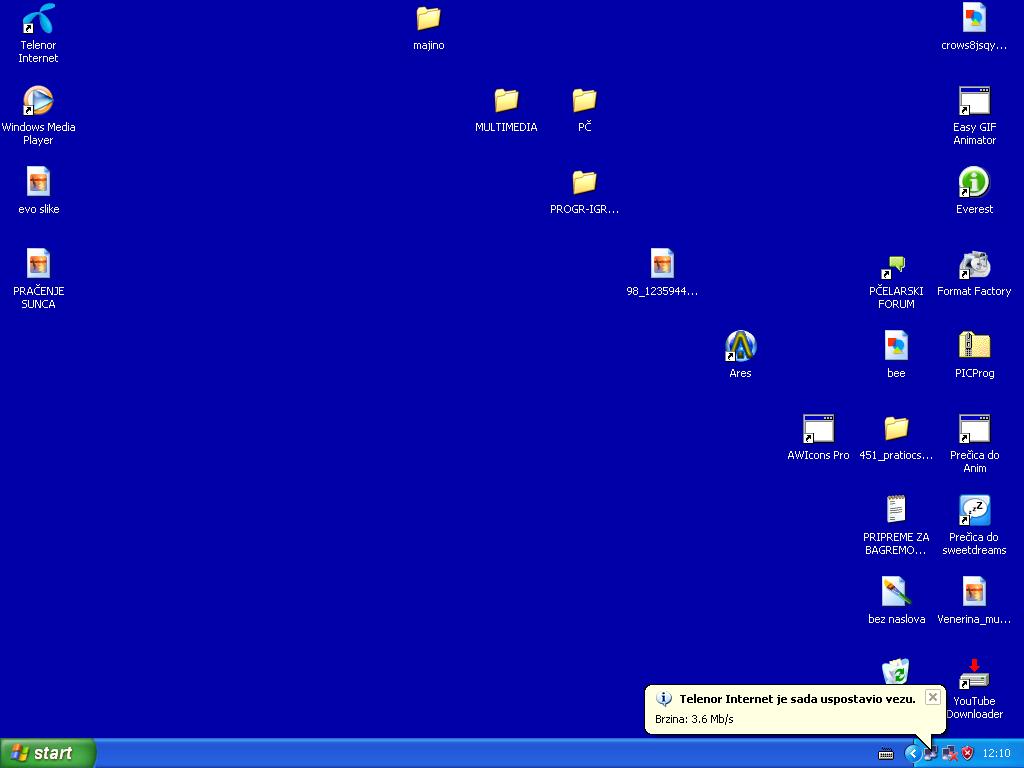This screenshot has width=1024, height=768.
Task: Open the Telenor Internet shortcut
Action: (38, 19)
